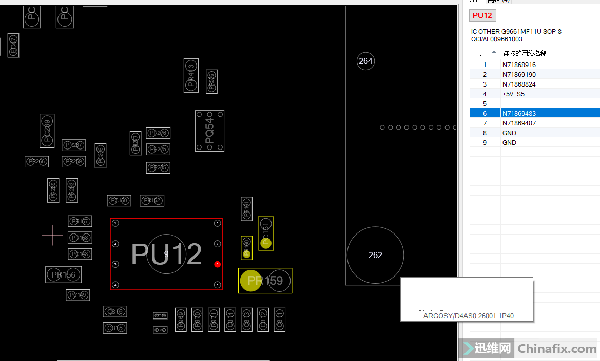
Task: Click the net name column header
Action: (x=524, y=53)
